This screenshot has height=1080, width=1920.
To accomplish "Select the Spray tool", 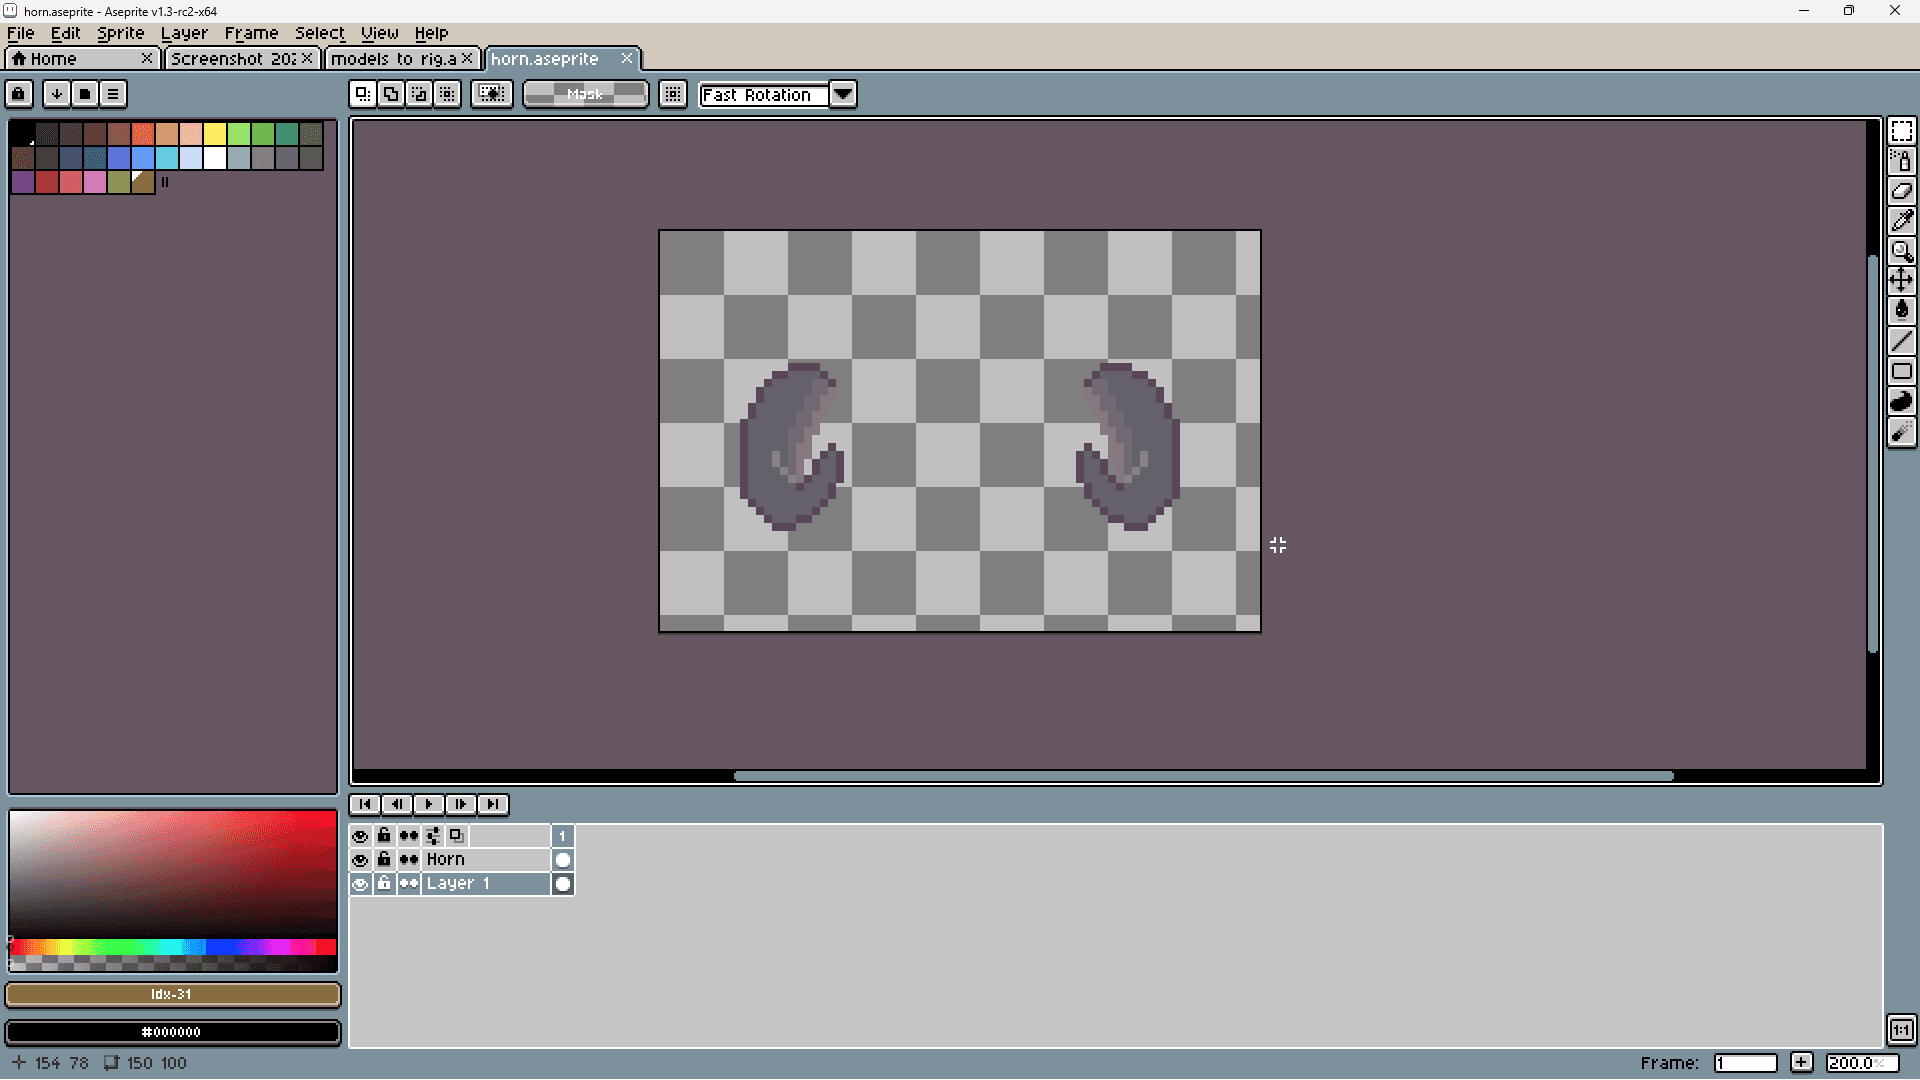I will pyautogui.click(x=1901, y=161).
